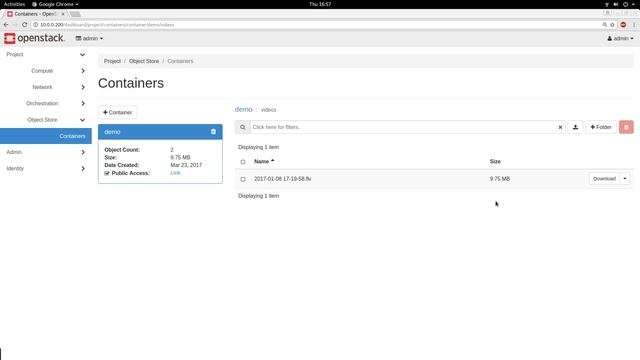Reload the page in Chrome
This screenshot has height=360, width=640.
click(x=24, y=24)
